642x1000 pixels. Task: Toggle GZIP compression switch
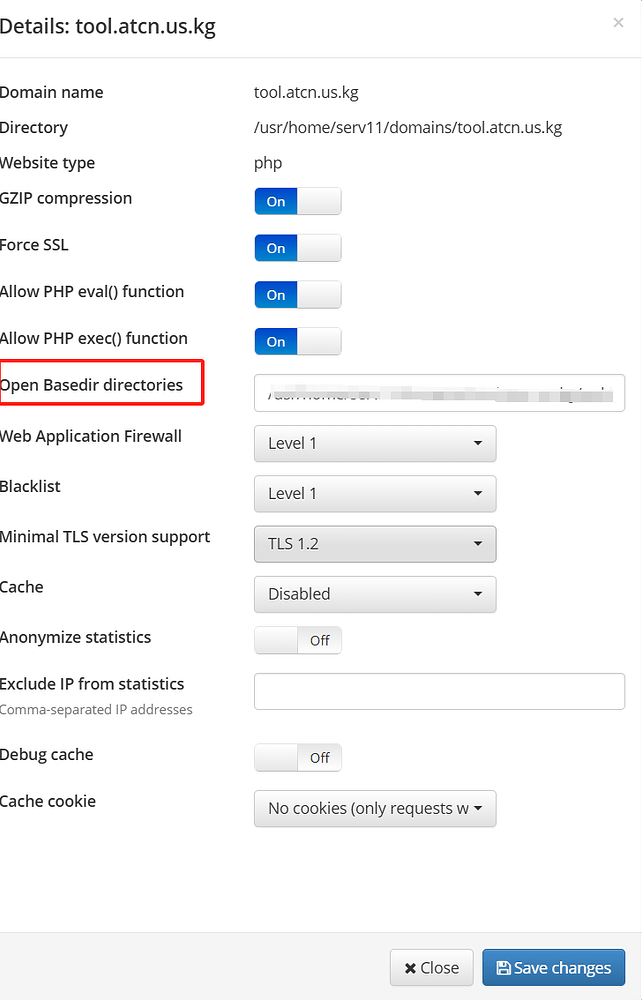click(x=298, y=201)
